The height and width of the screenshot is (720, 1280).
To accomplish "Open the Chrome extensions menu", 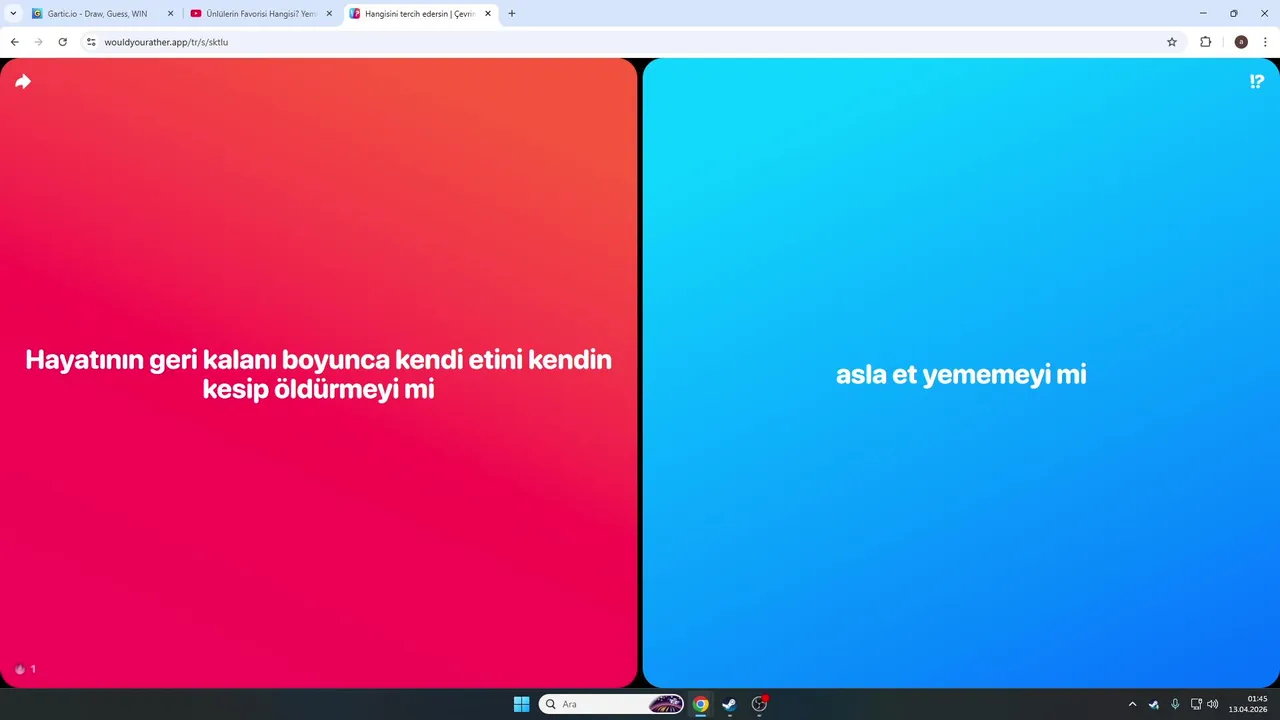I will (1205, 42).
